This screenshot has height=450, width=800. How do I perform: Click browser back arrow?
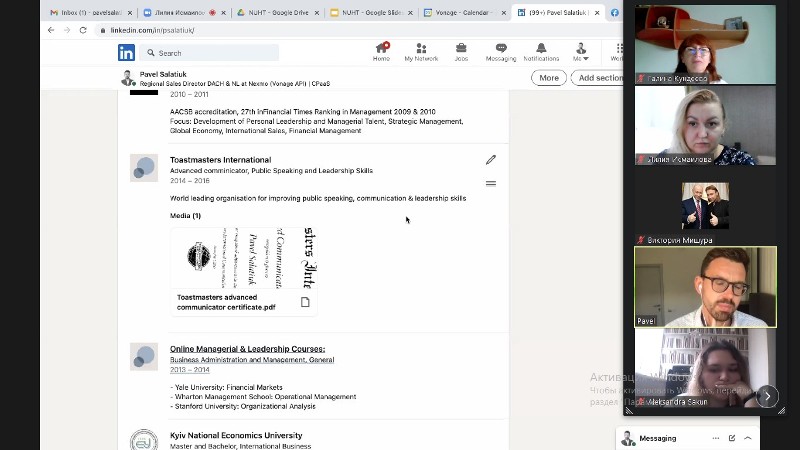pos(51,30)
